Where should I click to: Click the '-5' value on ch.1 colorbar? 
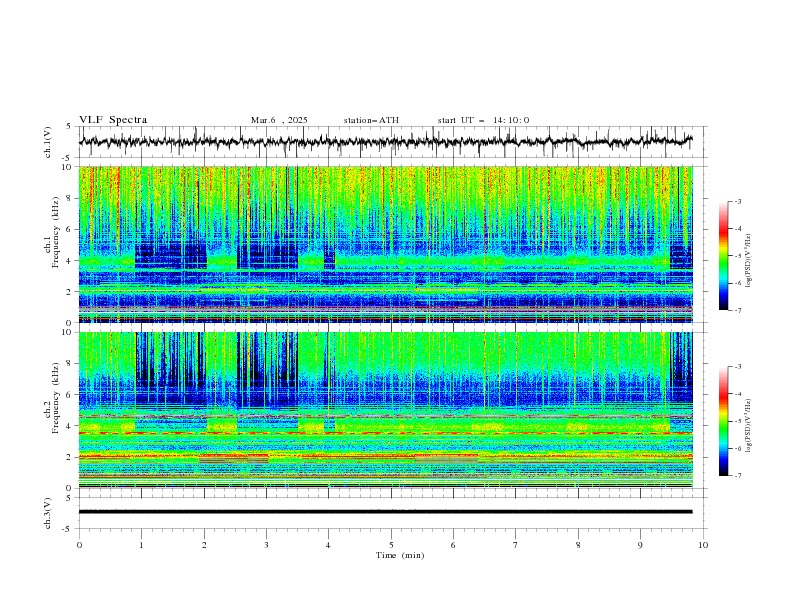737,256
